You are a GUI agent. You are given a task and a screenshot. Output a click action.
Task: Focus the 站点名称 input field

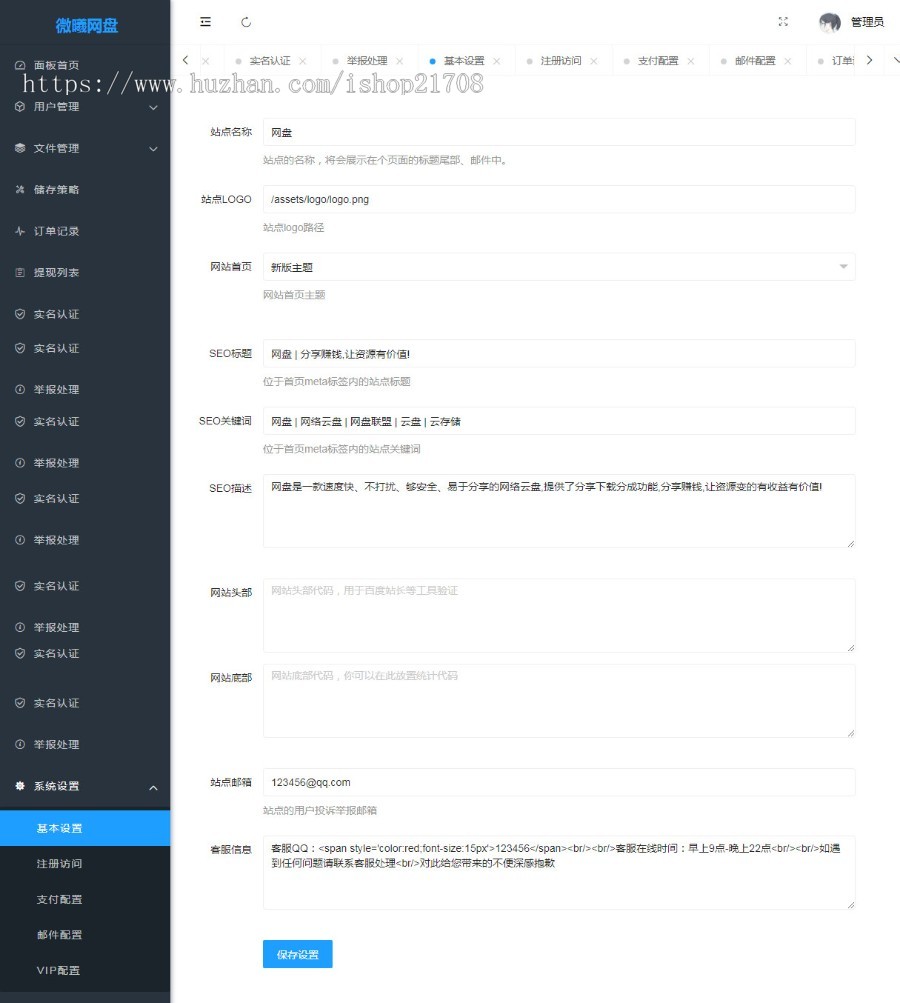[558, 132]
